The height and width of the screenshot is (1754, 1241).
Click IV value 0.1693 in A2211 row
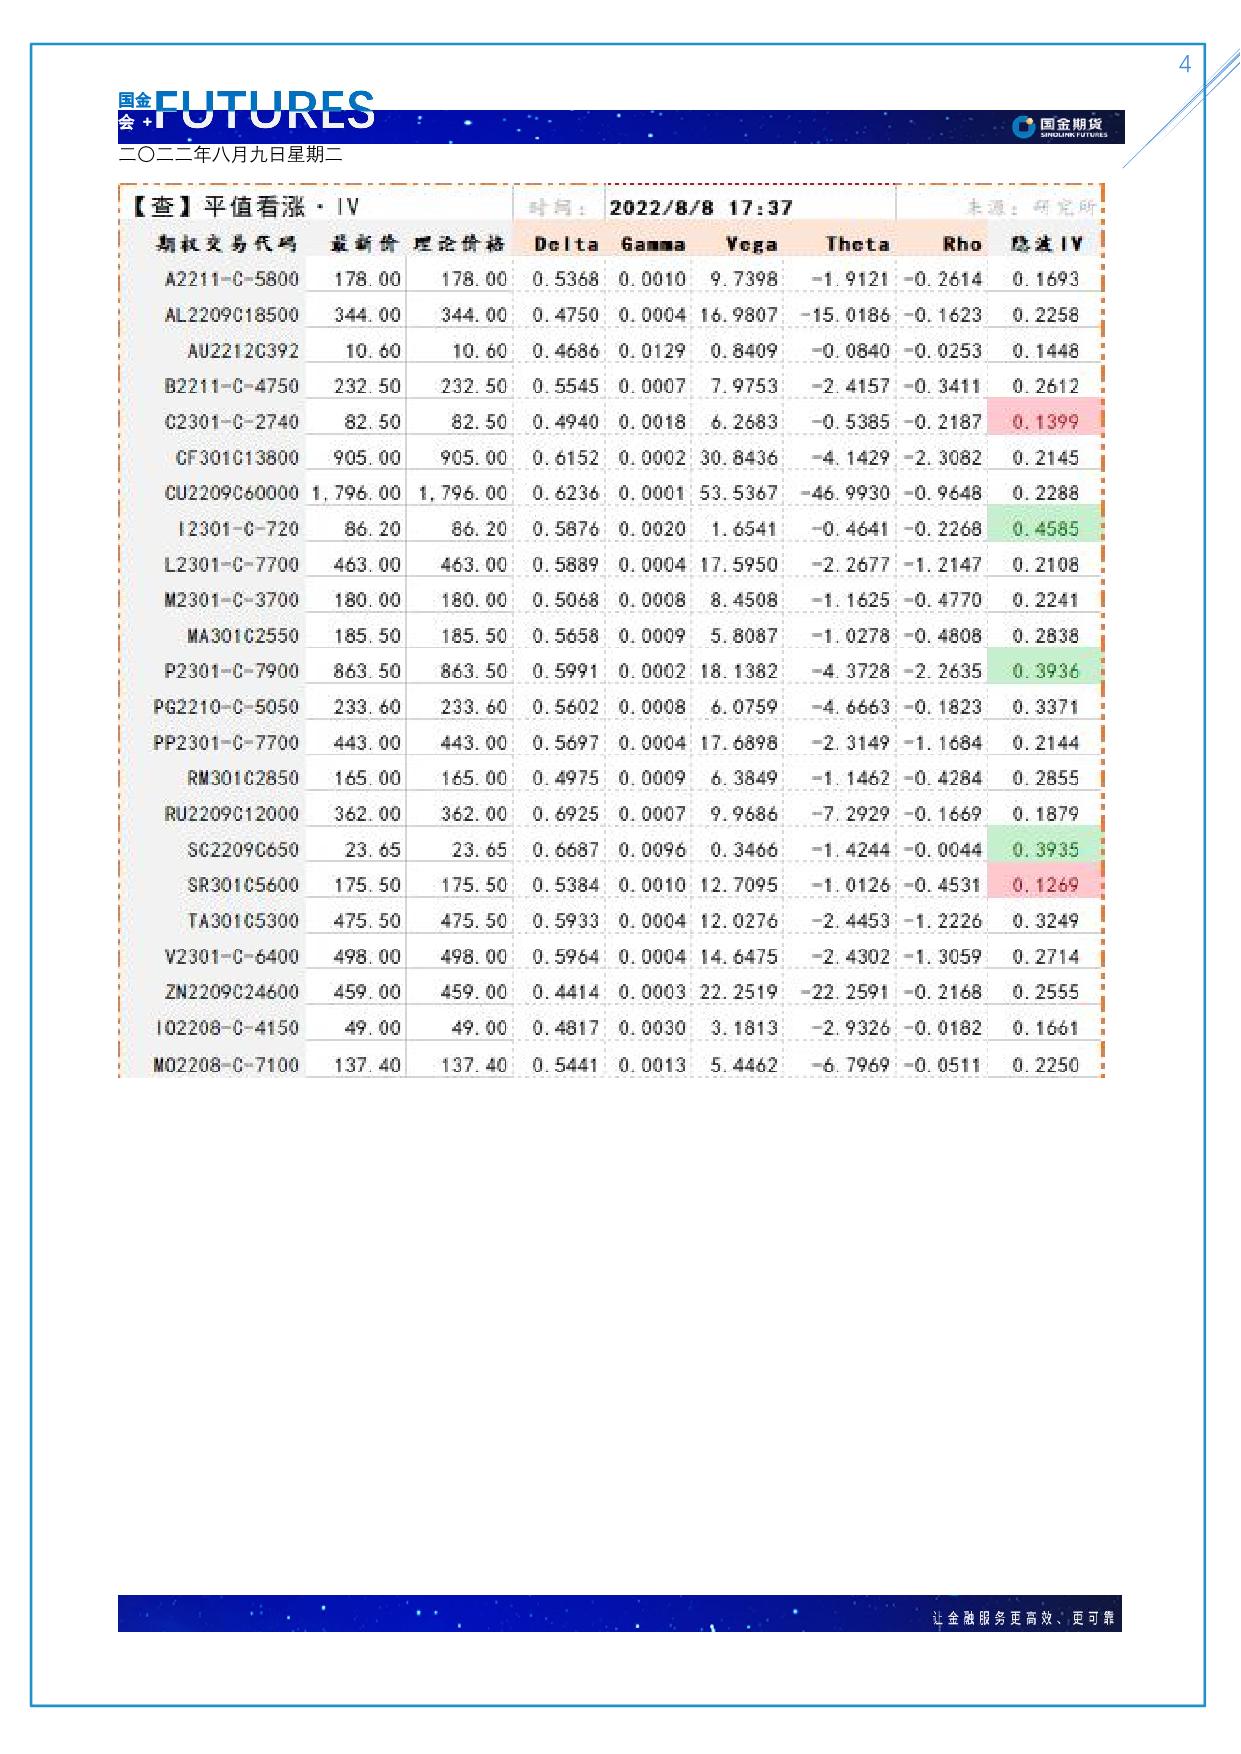pos(1045,279)
